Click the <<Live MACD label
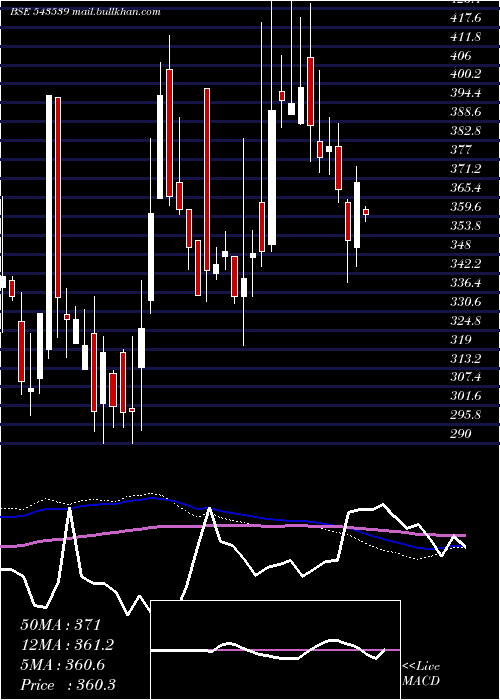Viewport: 500px width, 700px height. pyautogui.click(x=421, y=673)
